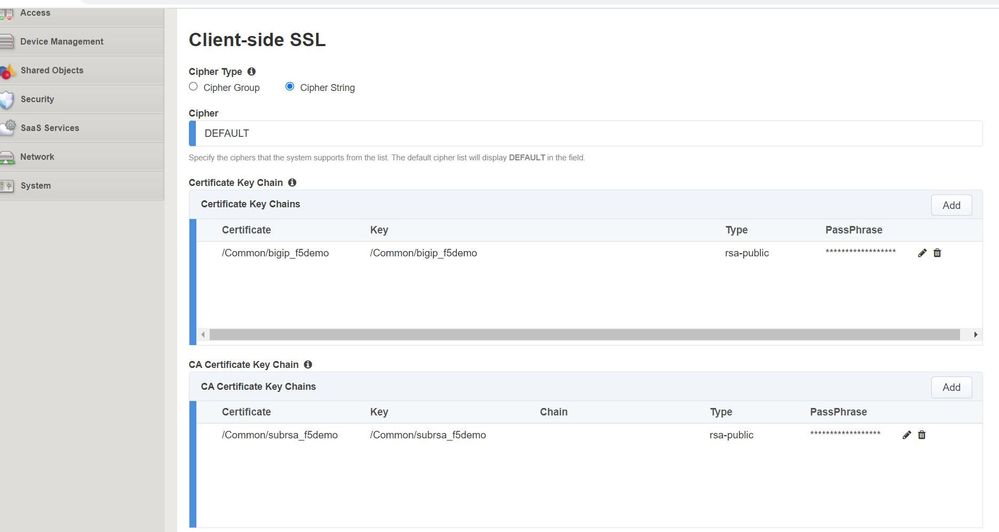
Task: Select the Cipher String radio option
Action: pyautogui.click(x=290, y=87)
